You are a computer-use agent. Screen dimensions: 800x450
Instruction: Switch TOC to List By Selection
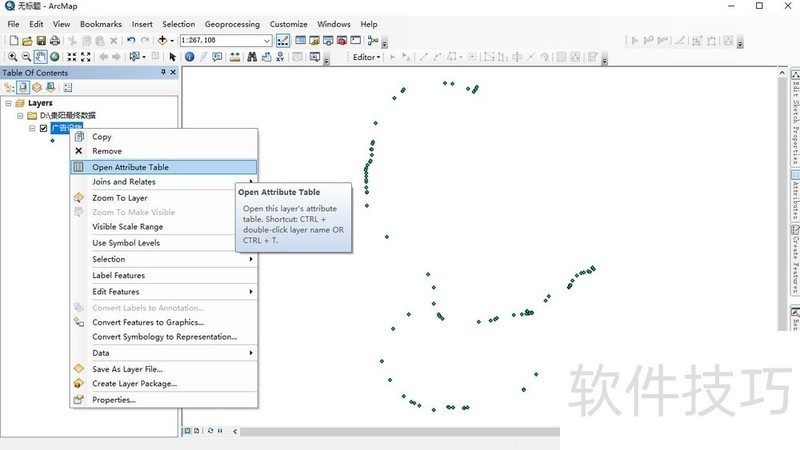[x=51, y=88]
